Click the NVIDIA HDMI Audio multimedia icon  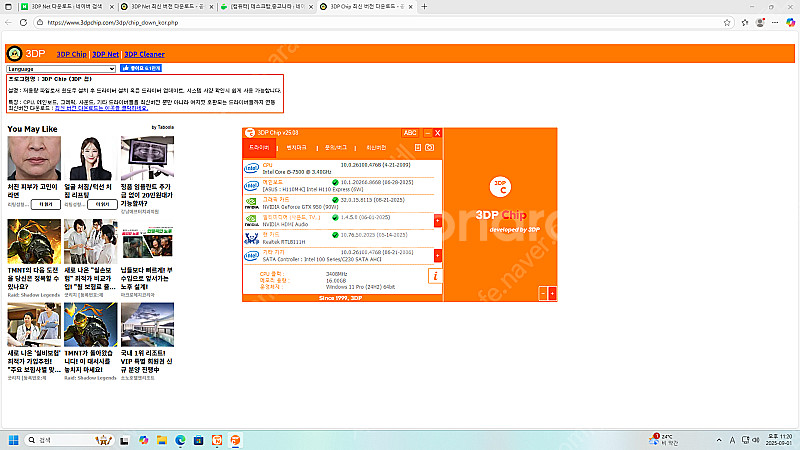point(252,220)
